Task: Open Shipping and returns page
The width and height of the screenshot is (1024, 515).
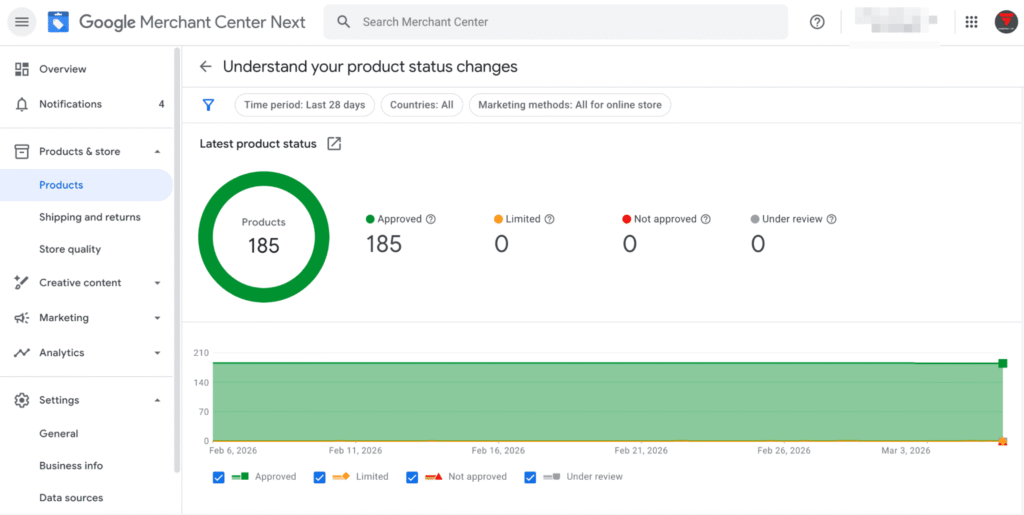Action: pos(90,217)
